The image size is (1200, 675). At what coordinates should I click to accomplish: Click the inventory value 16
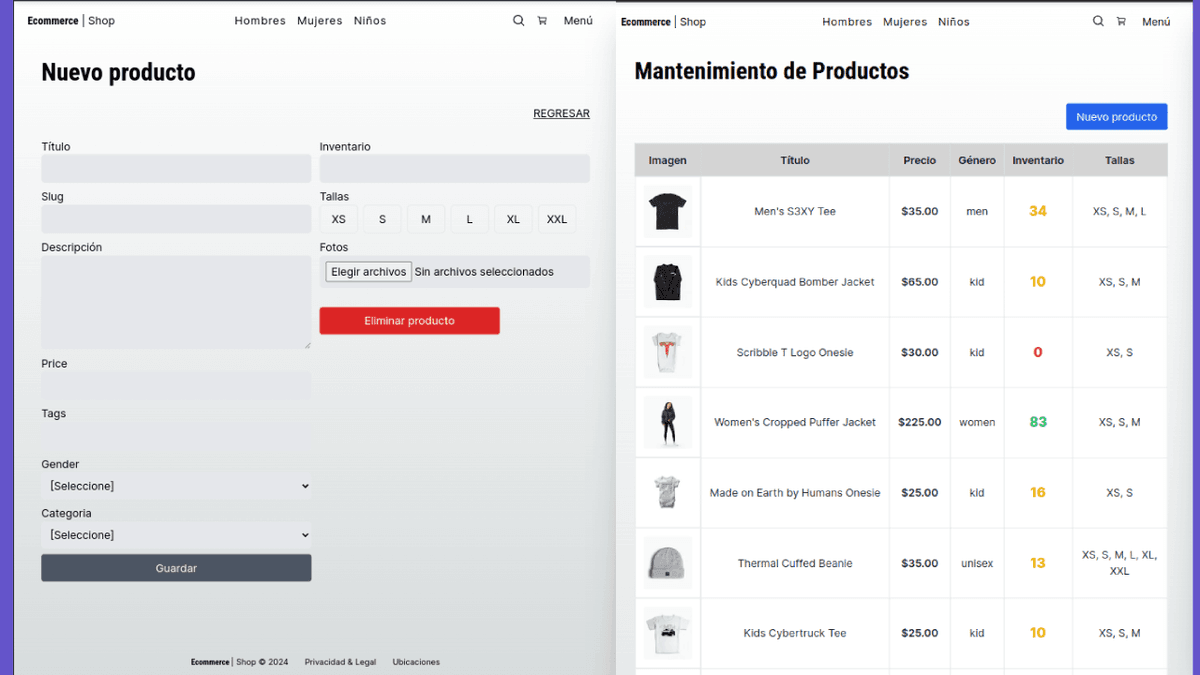(1038, 493)
